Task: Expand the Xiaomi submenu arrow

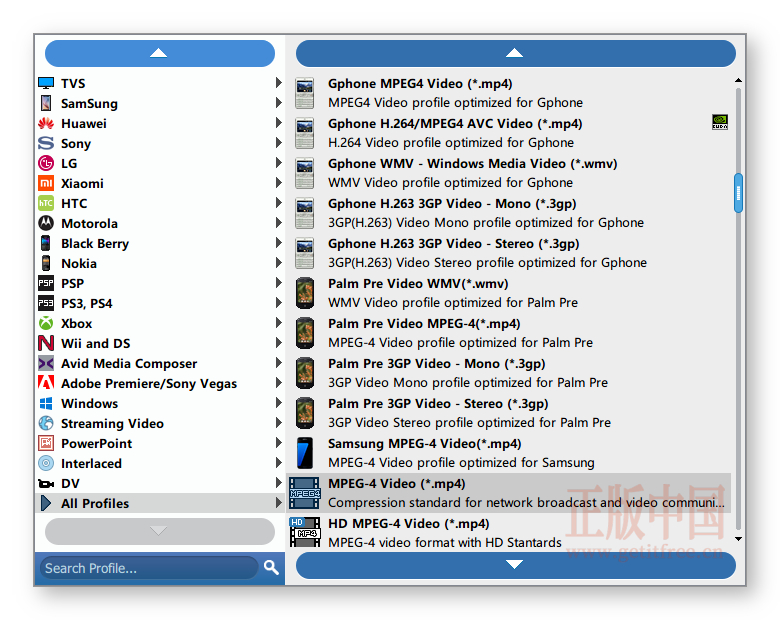Action: point(279,183)
